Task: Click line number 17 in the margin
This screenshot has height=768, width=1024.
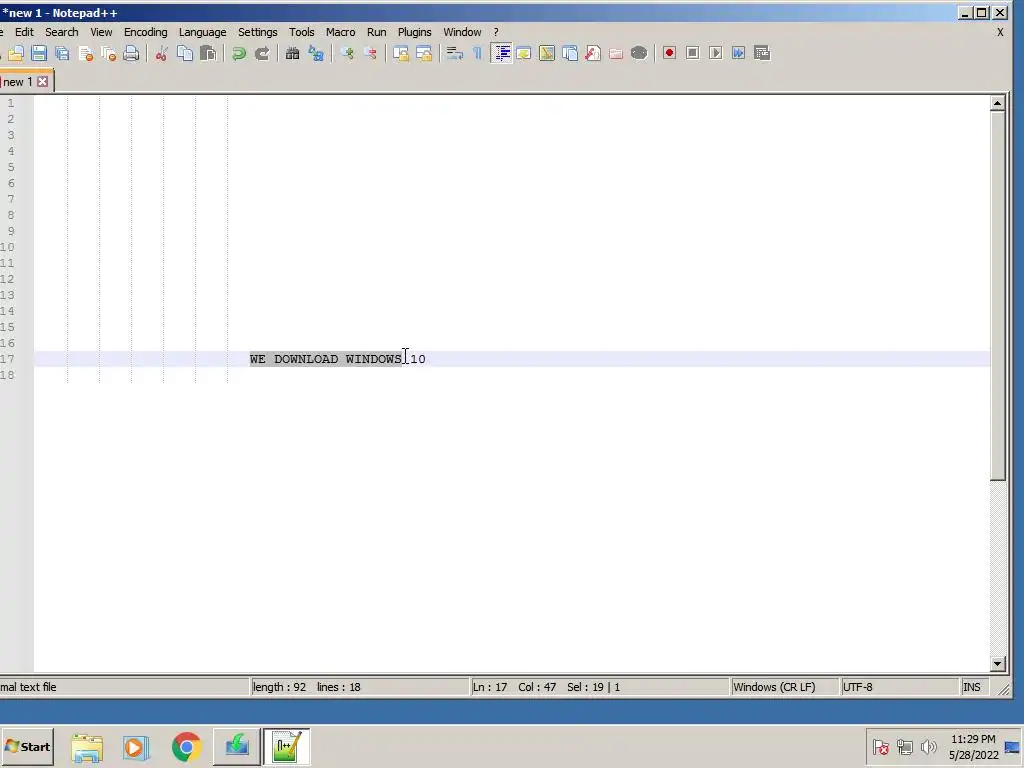Action: [x=7, y=359]
